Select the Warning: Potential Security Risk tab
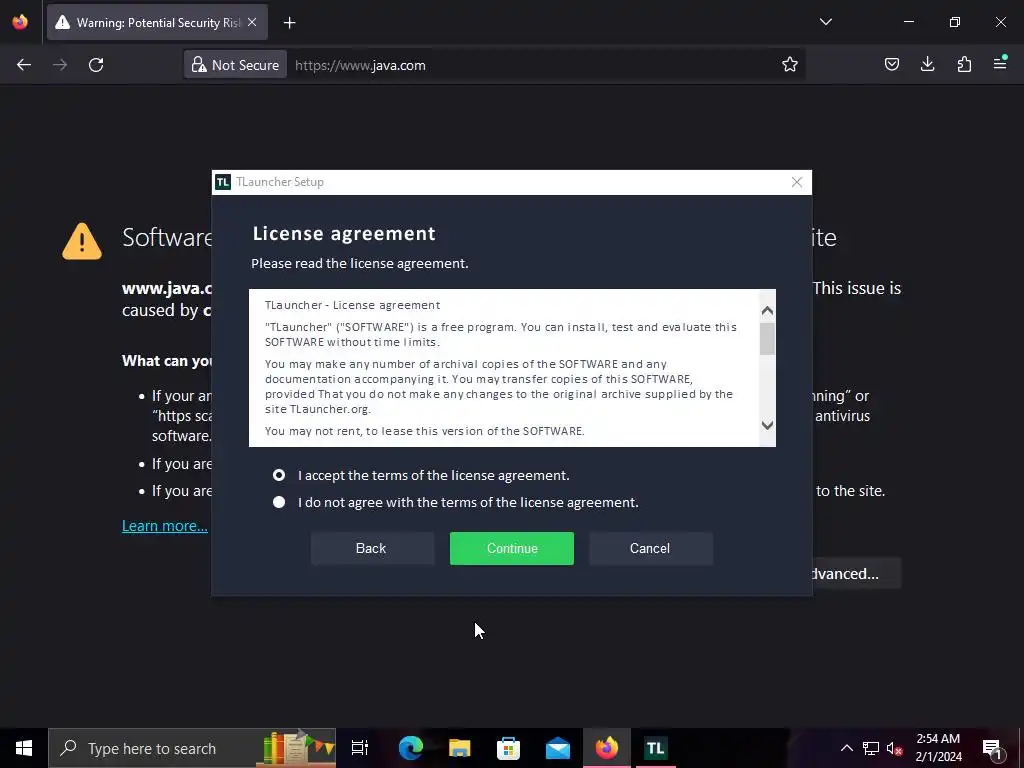Image resolution: width=1024 pixels, height=768 pixels. pos(157,22)
